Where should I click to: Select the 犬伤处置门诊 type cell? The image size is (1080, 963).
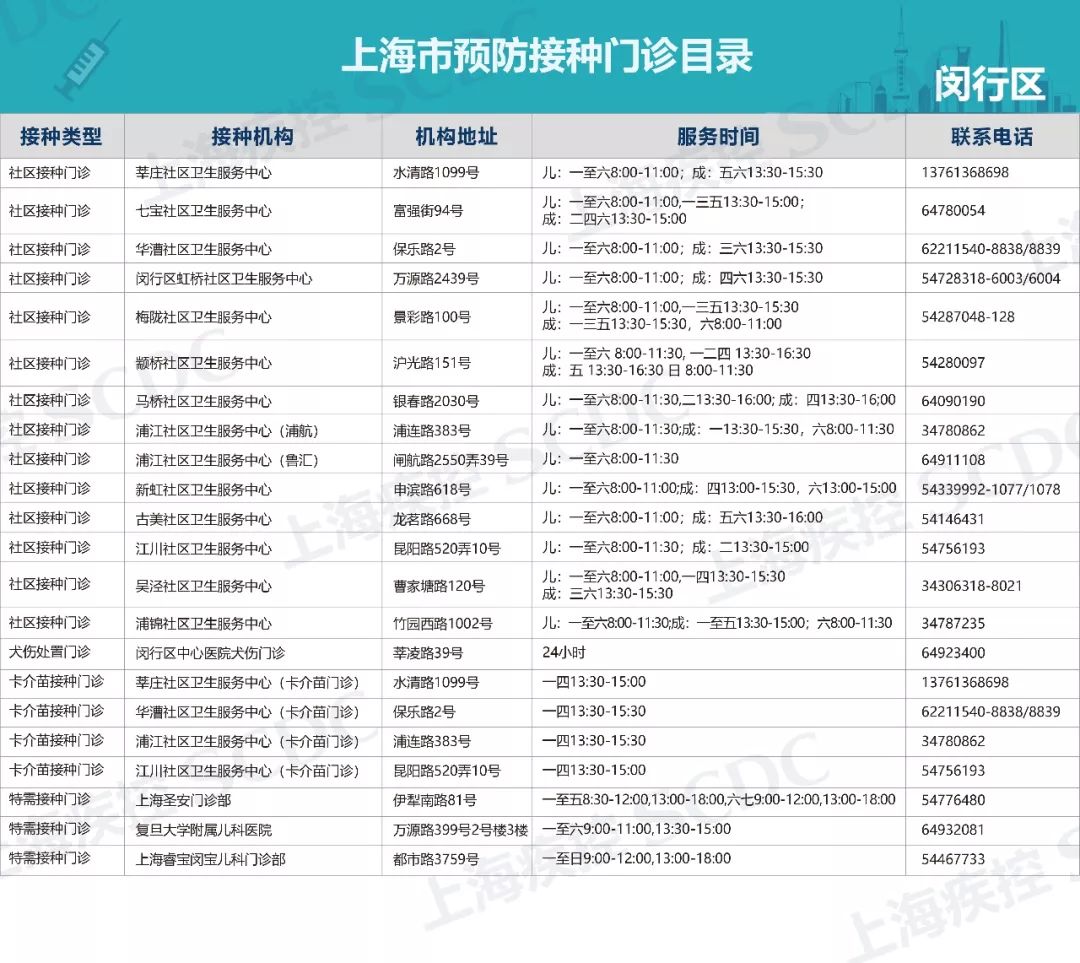49,652
